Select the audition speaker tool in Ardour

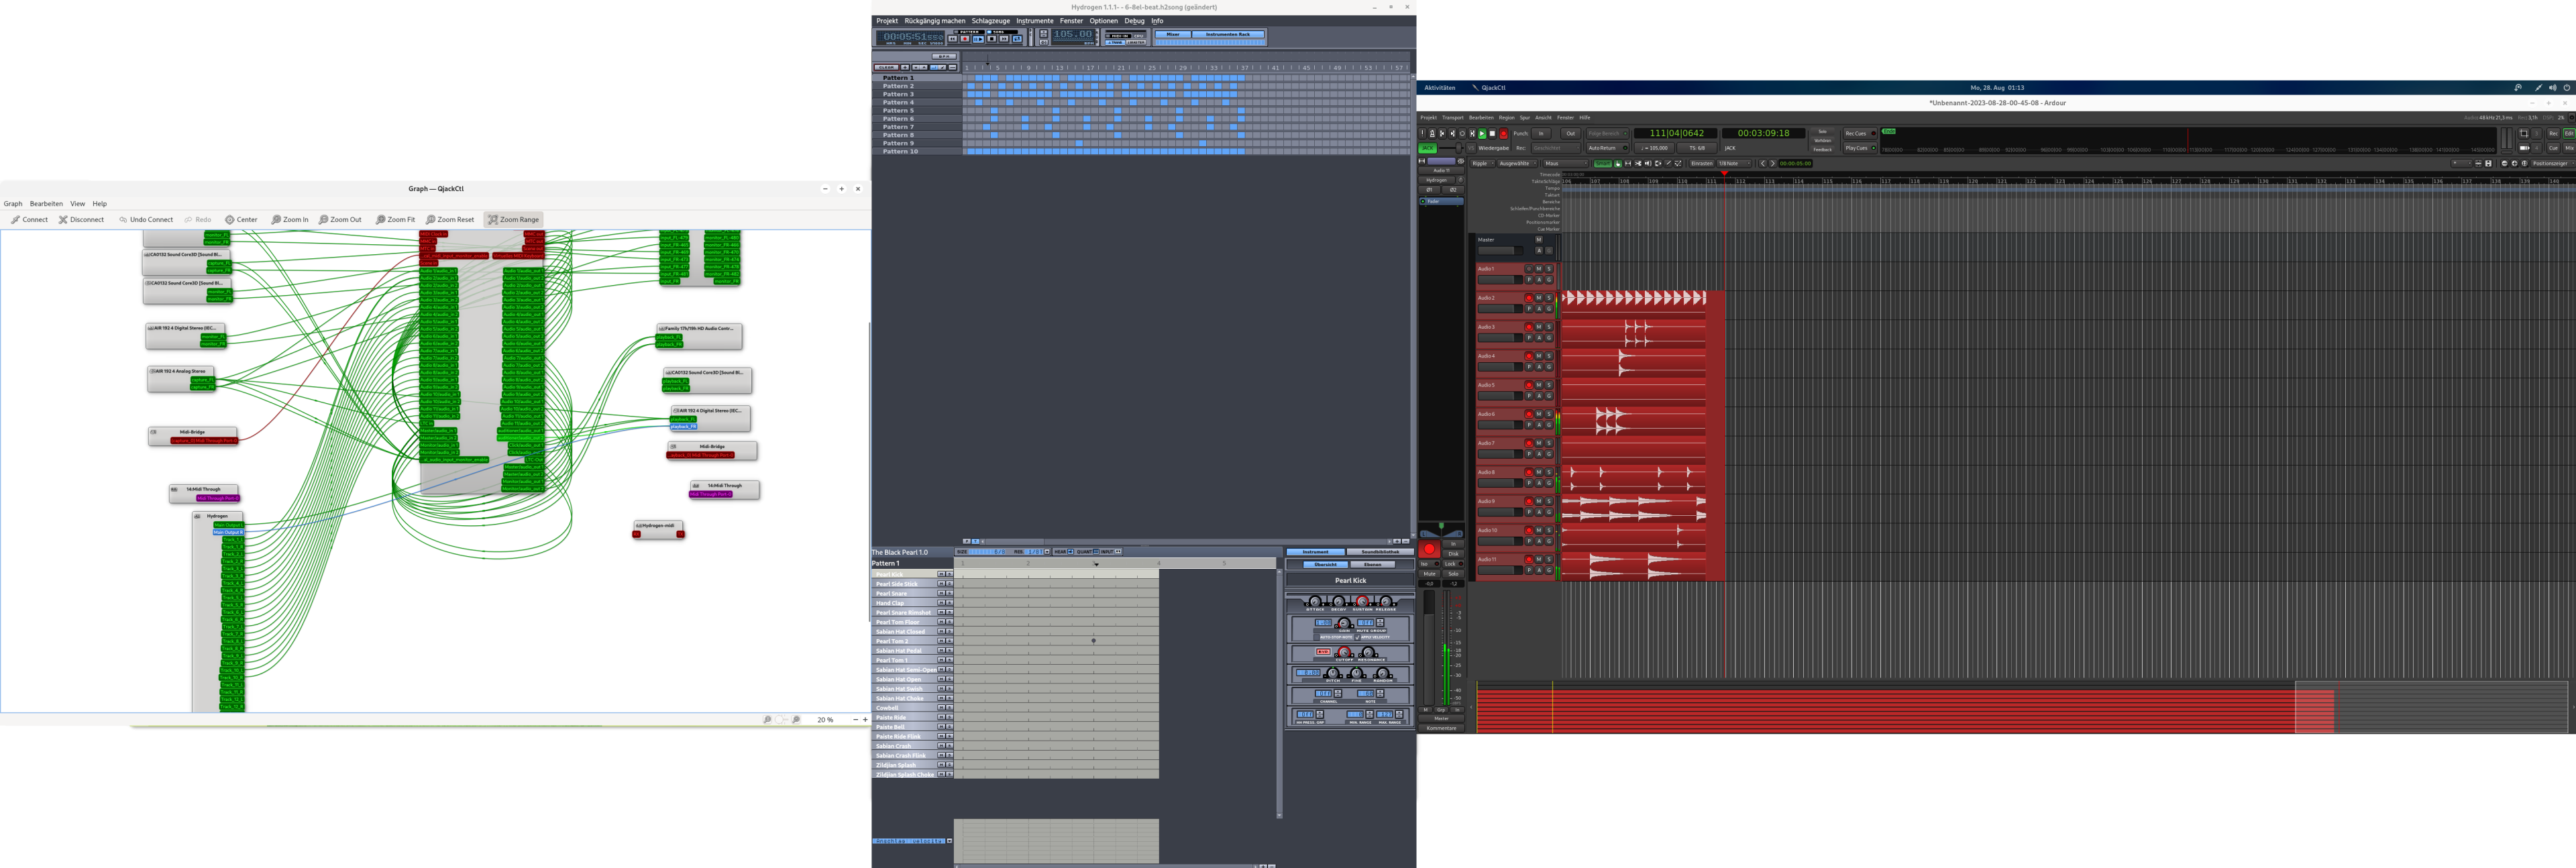[1648, 164]
